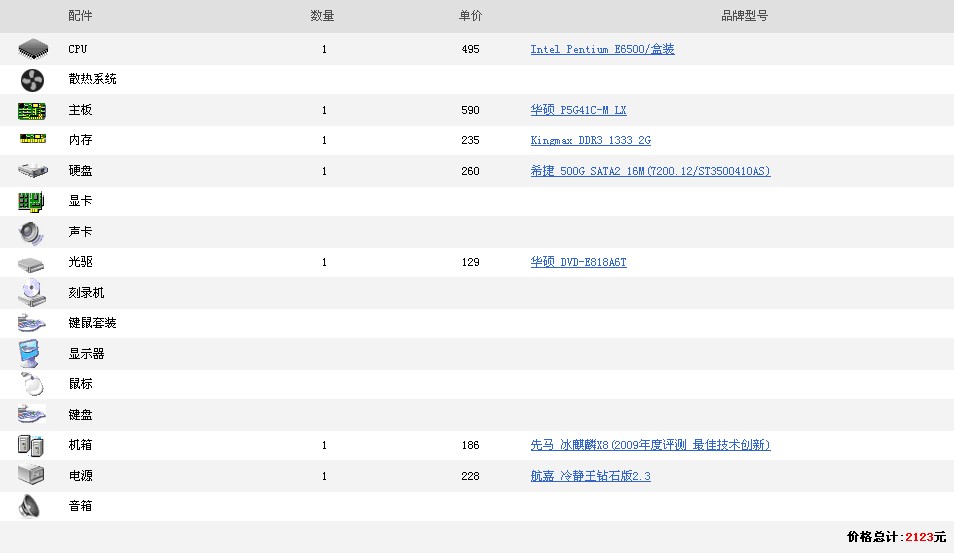
Task: Click the 品牌型号 column header
Action: (x=745, y=16)
